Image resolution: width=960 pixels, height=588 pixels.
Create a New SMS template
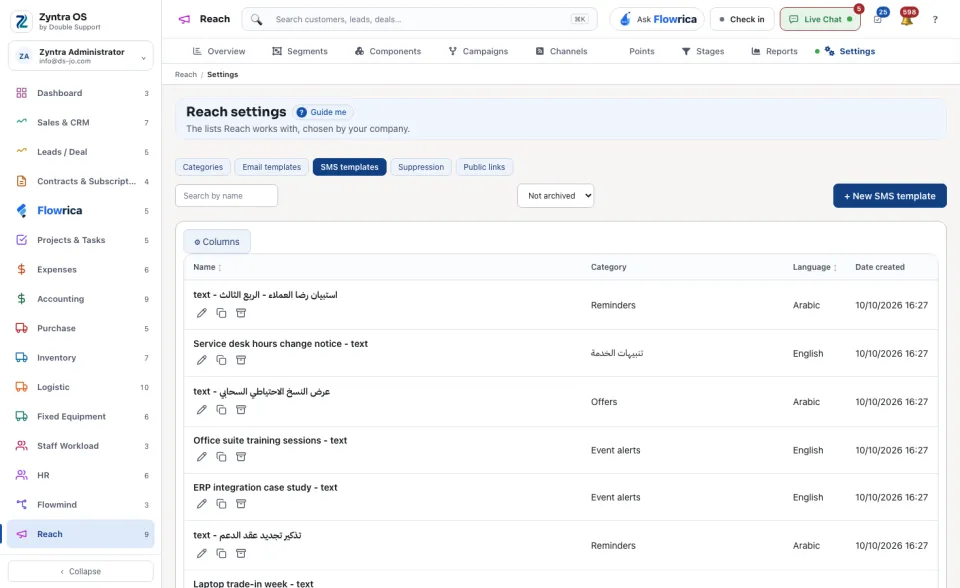point(890,196)
